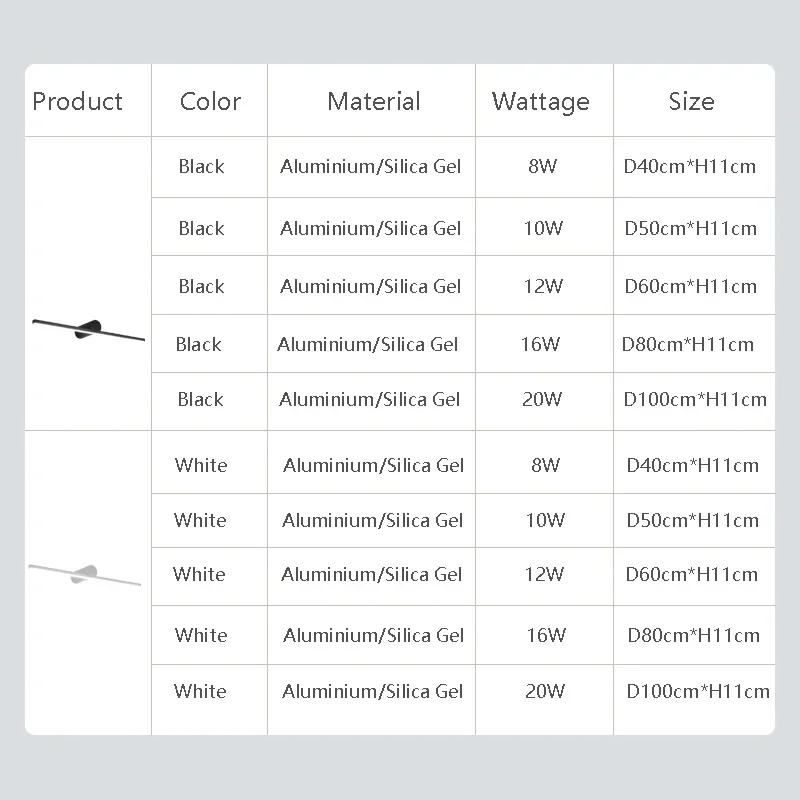Select the White D50cm*H11cm size cell
The image size is (800, 800).
click(692, 520)
